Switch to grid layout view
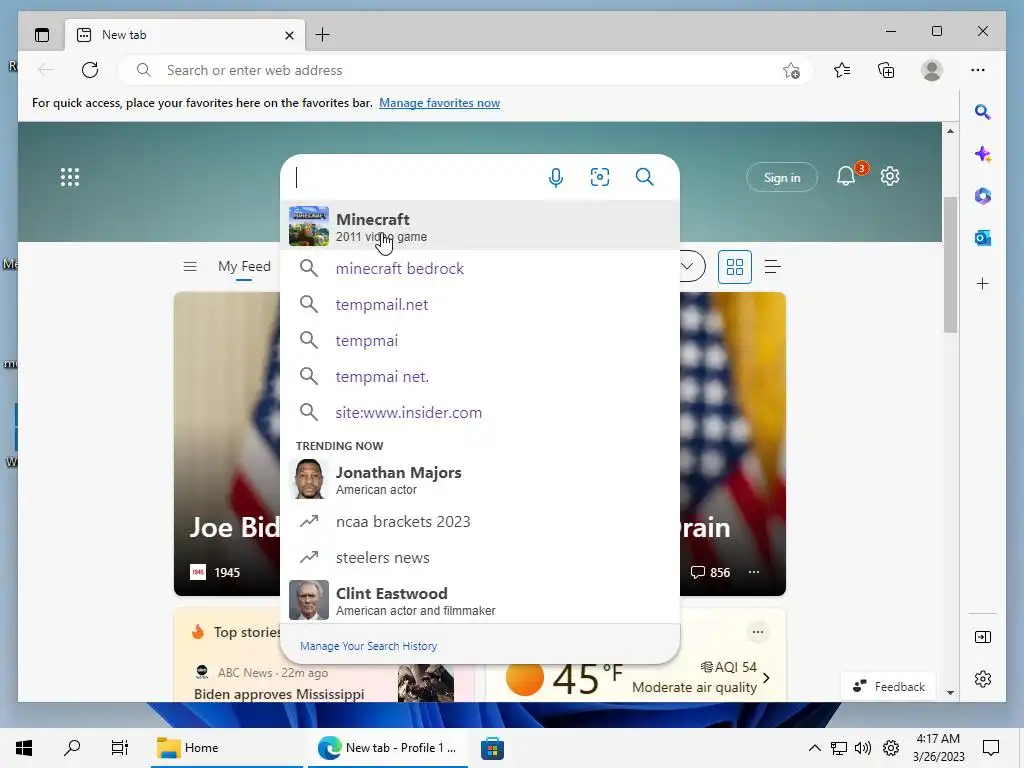1024x768 pixels. coord(735,266)
